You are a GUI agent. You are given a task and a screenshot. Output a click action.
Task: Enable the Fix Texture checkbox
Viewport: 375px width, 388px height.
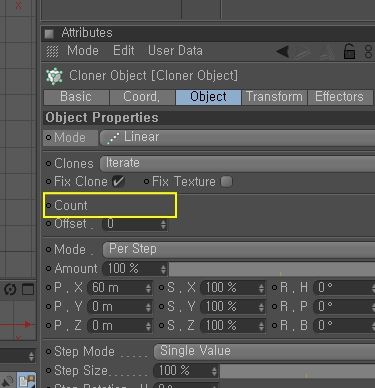[226, 182]
